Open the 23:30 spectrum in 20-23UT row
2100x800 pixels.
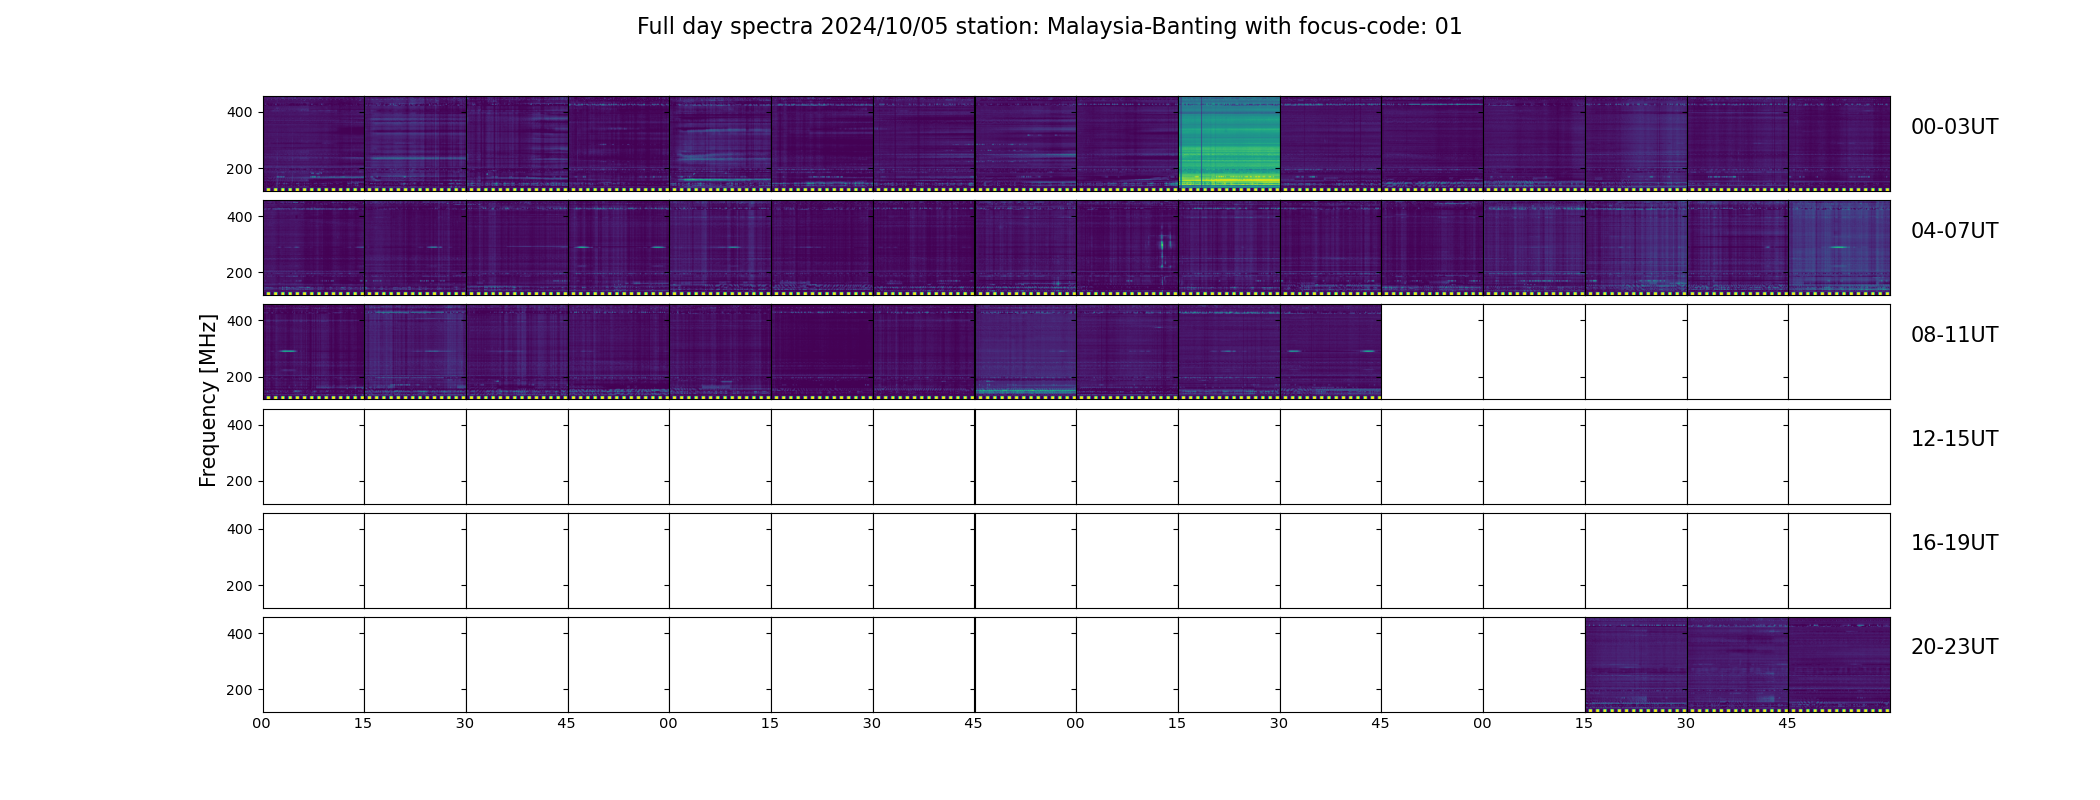[1738, 665]
